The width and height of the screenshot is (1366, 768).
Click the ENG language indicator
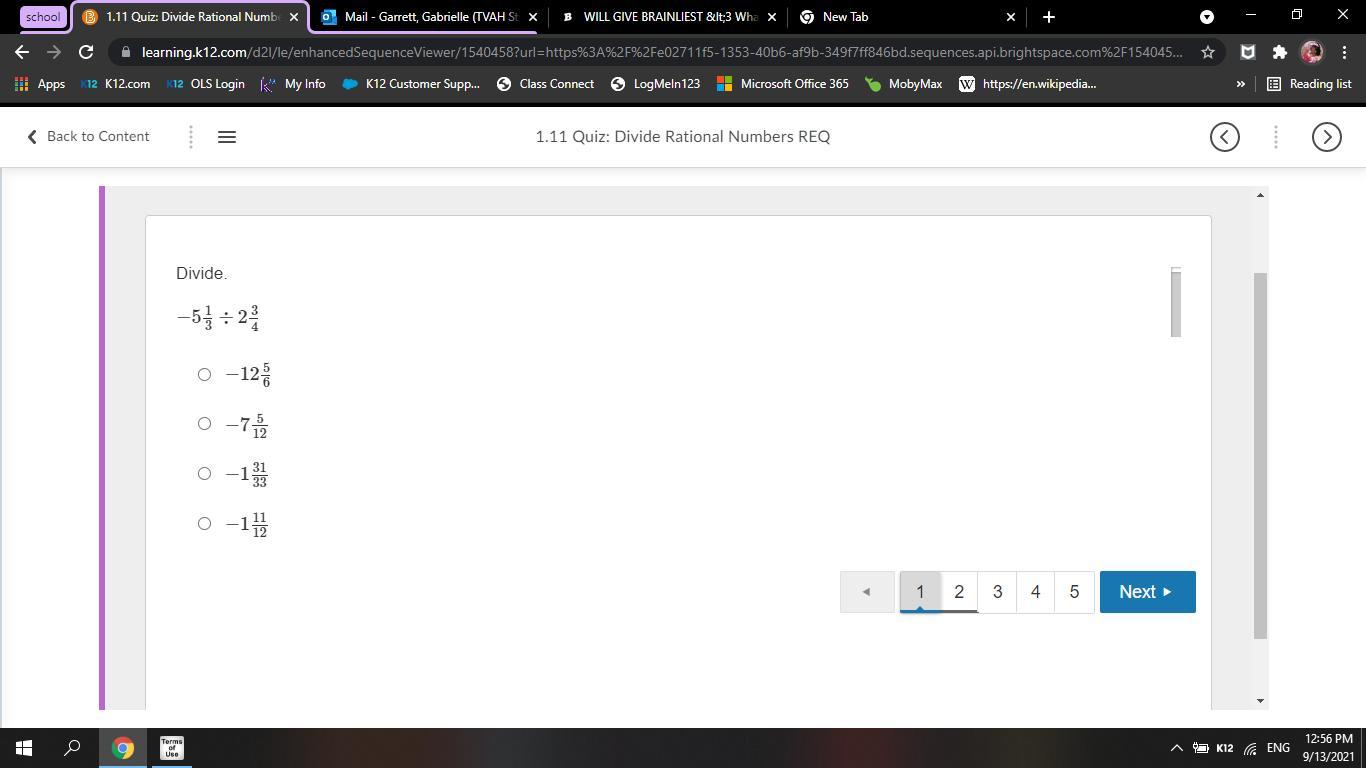[1278, 748]
